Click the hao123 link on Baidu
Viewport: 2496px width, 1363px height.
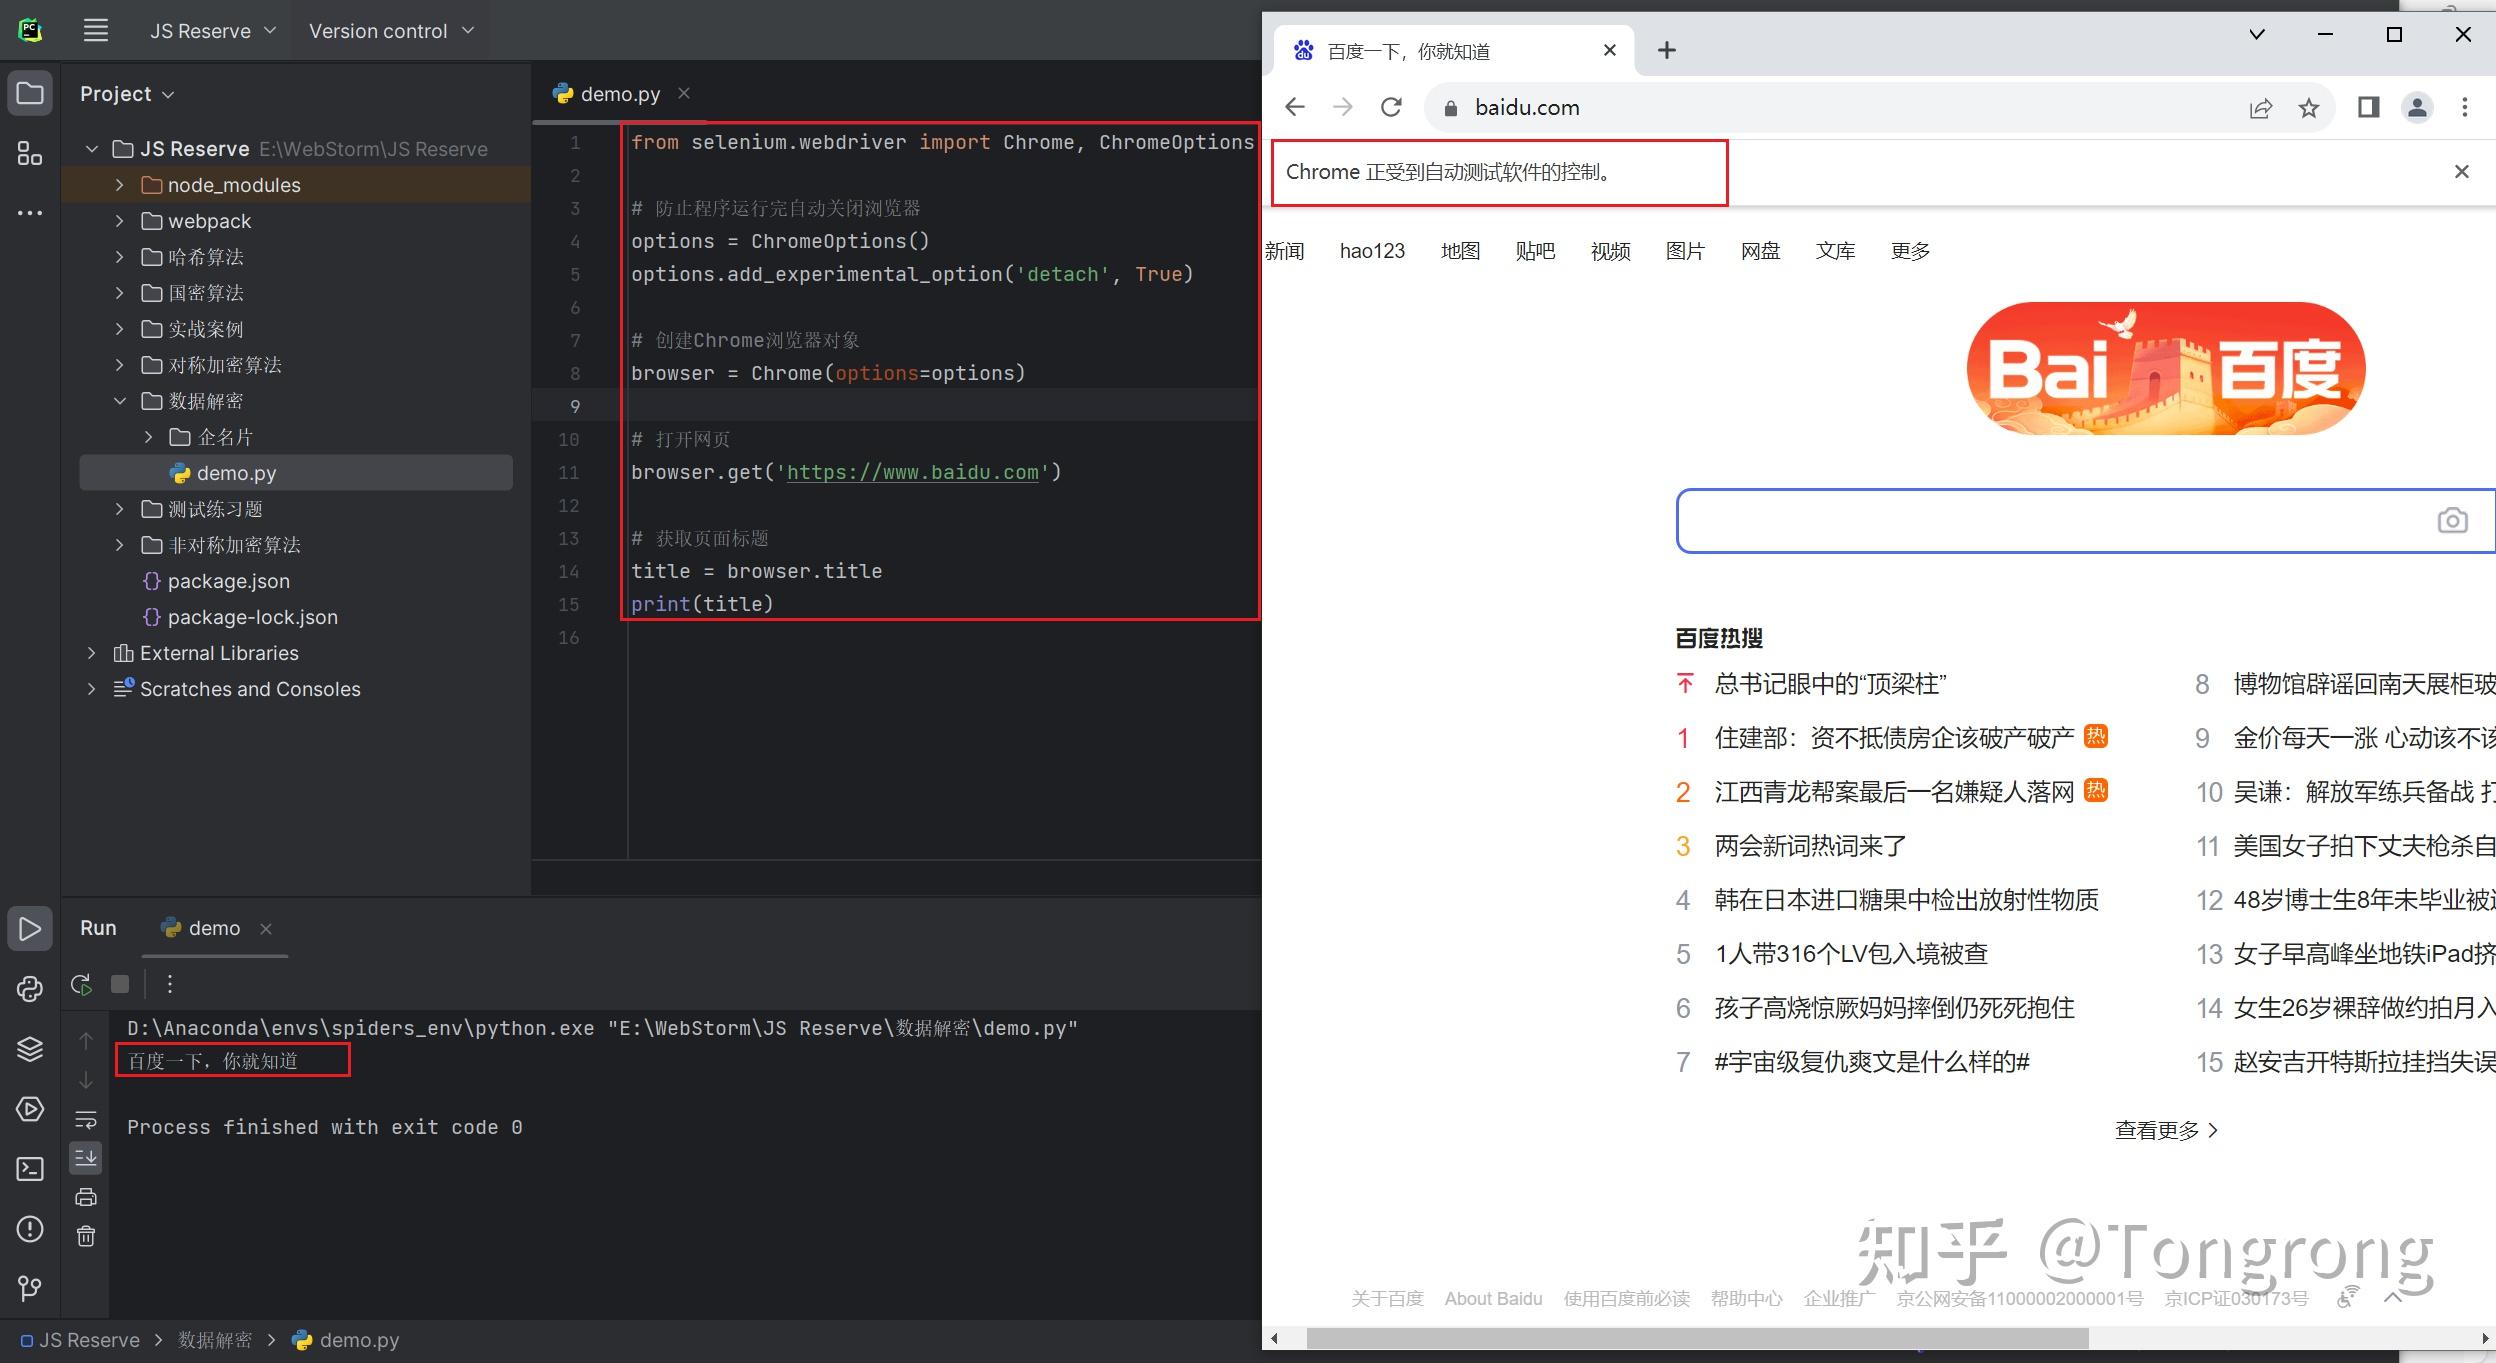[x=1372, y=251]
